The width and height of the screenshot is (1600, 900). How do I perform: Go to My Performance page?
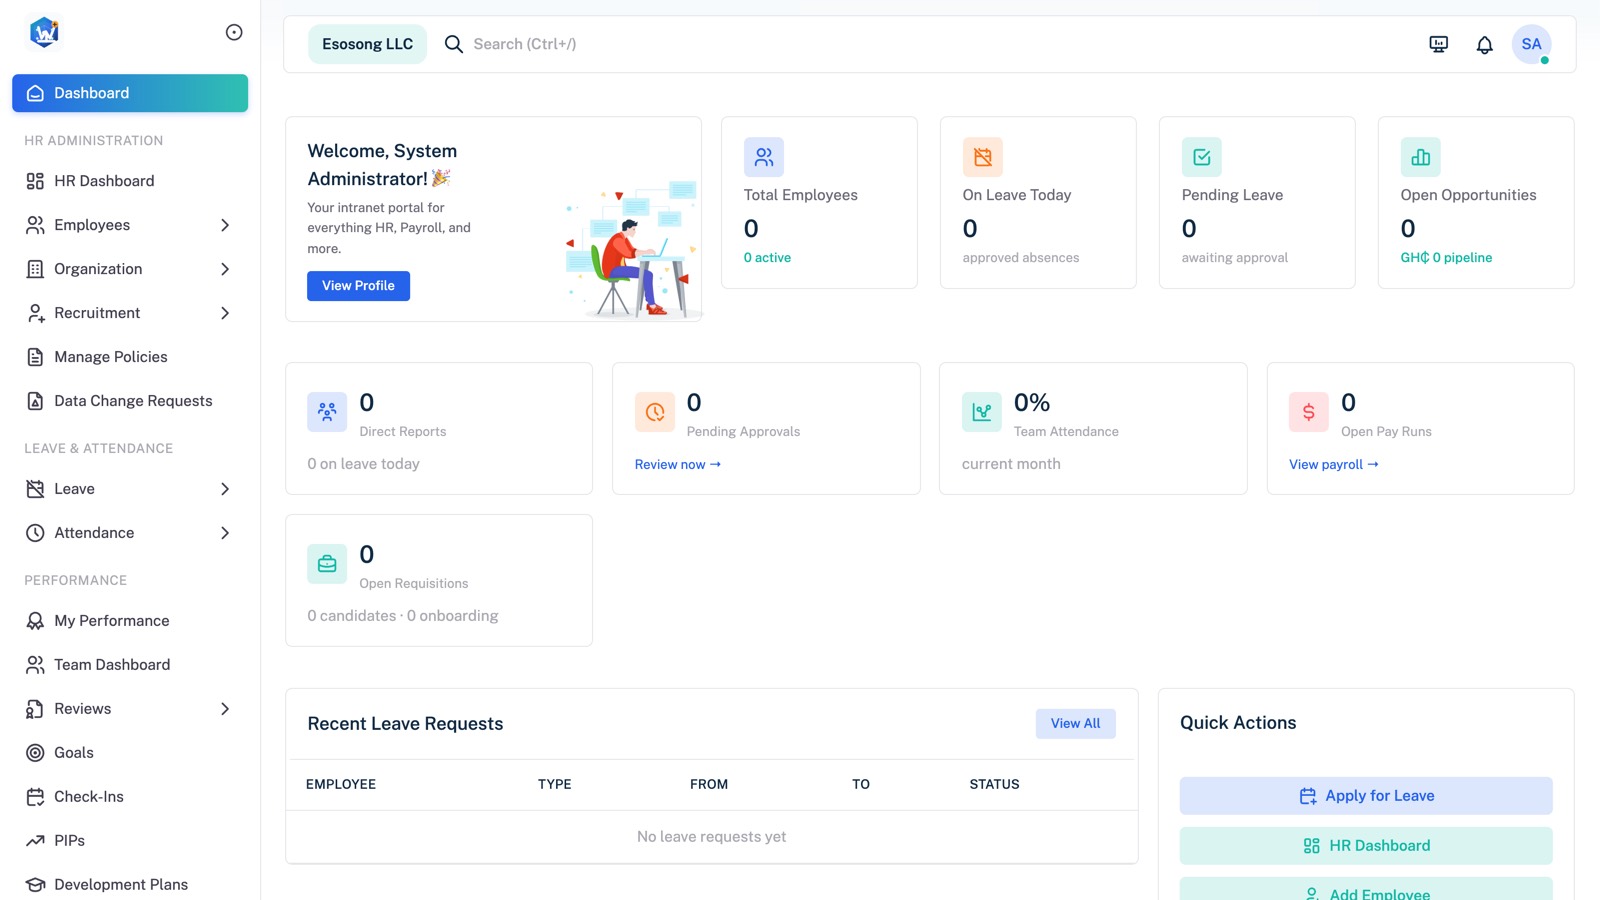(x=130, y=621)
